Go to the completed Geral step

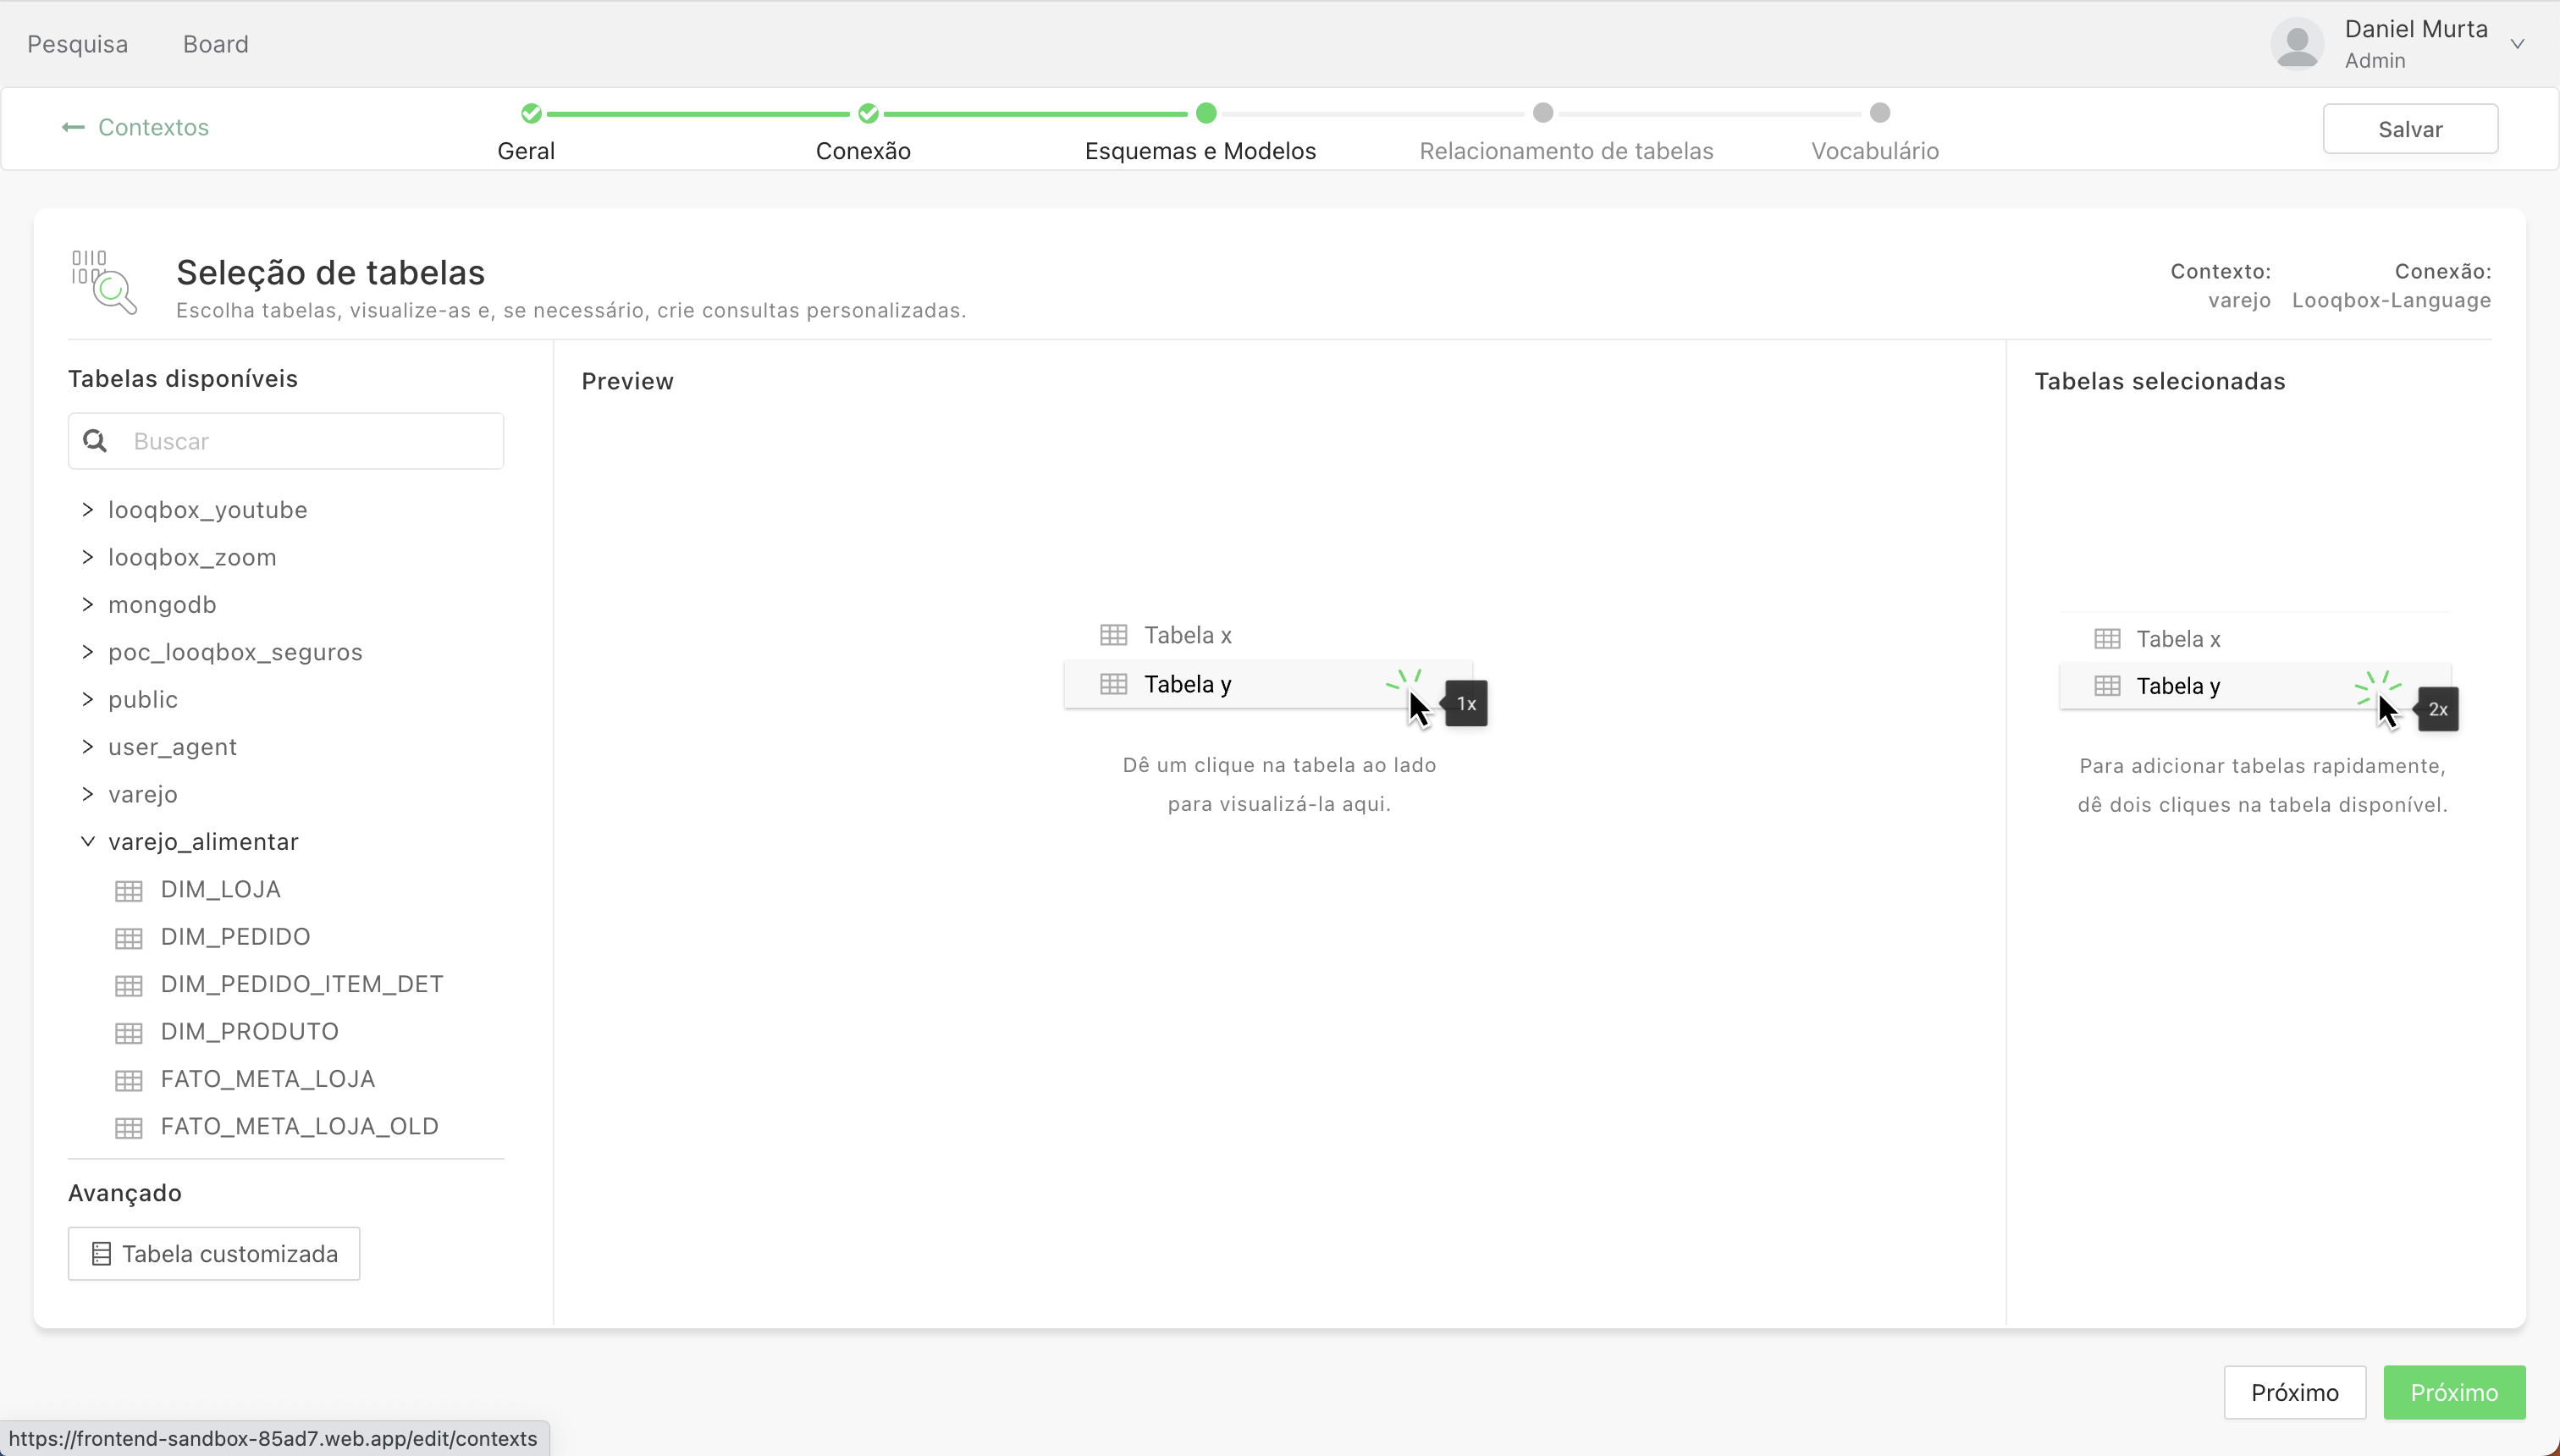tap(531, 113)
